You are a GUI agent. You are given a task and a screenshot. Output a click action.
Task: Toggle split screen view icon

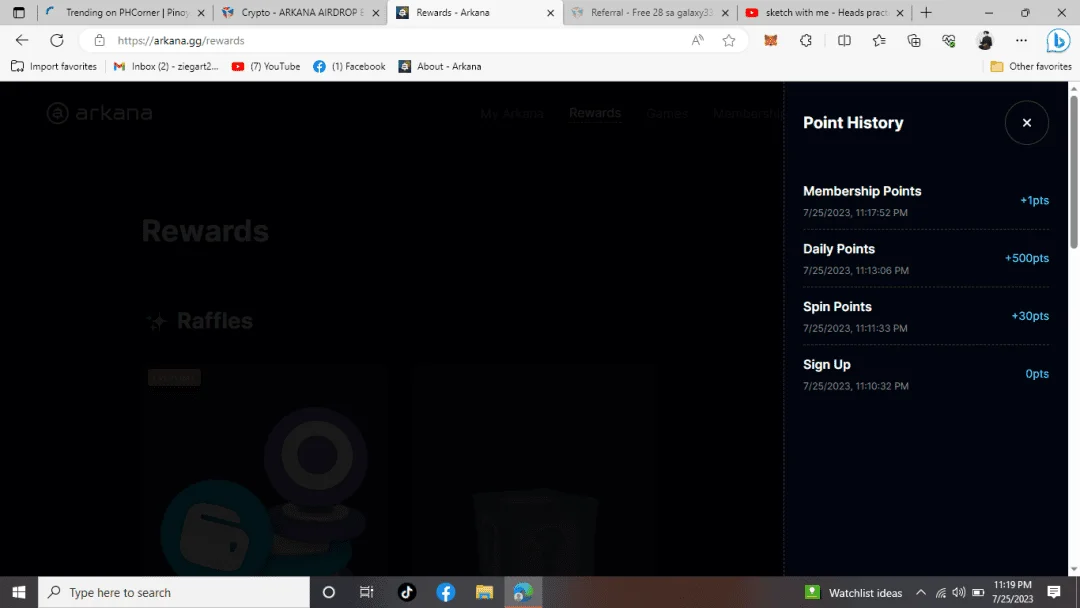click(844, 41)
